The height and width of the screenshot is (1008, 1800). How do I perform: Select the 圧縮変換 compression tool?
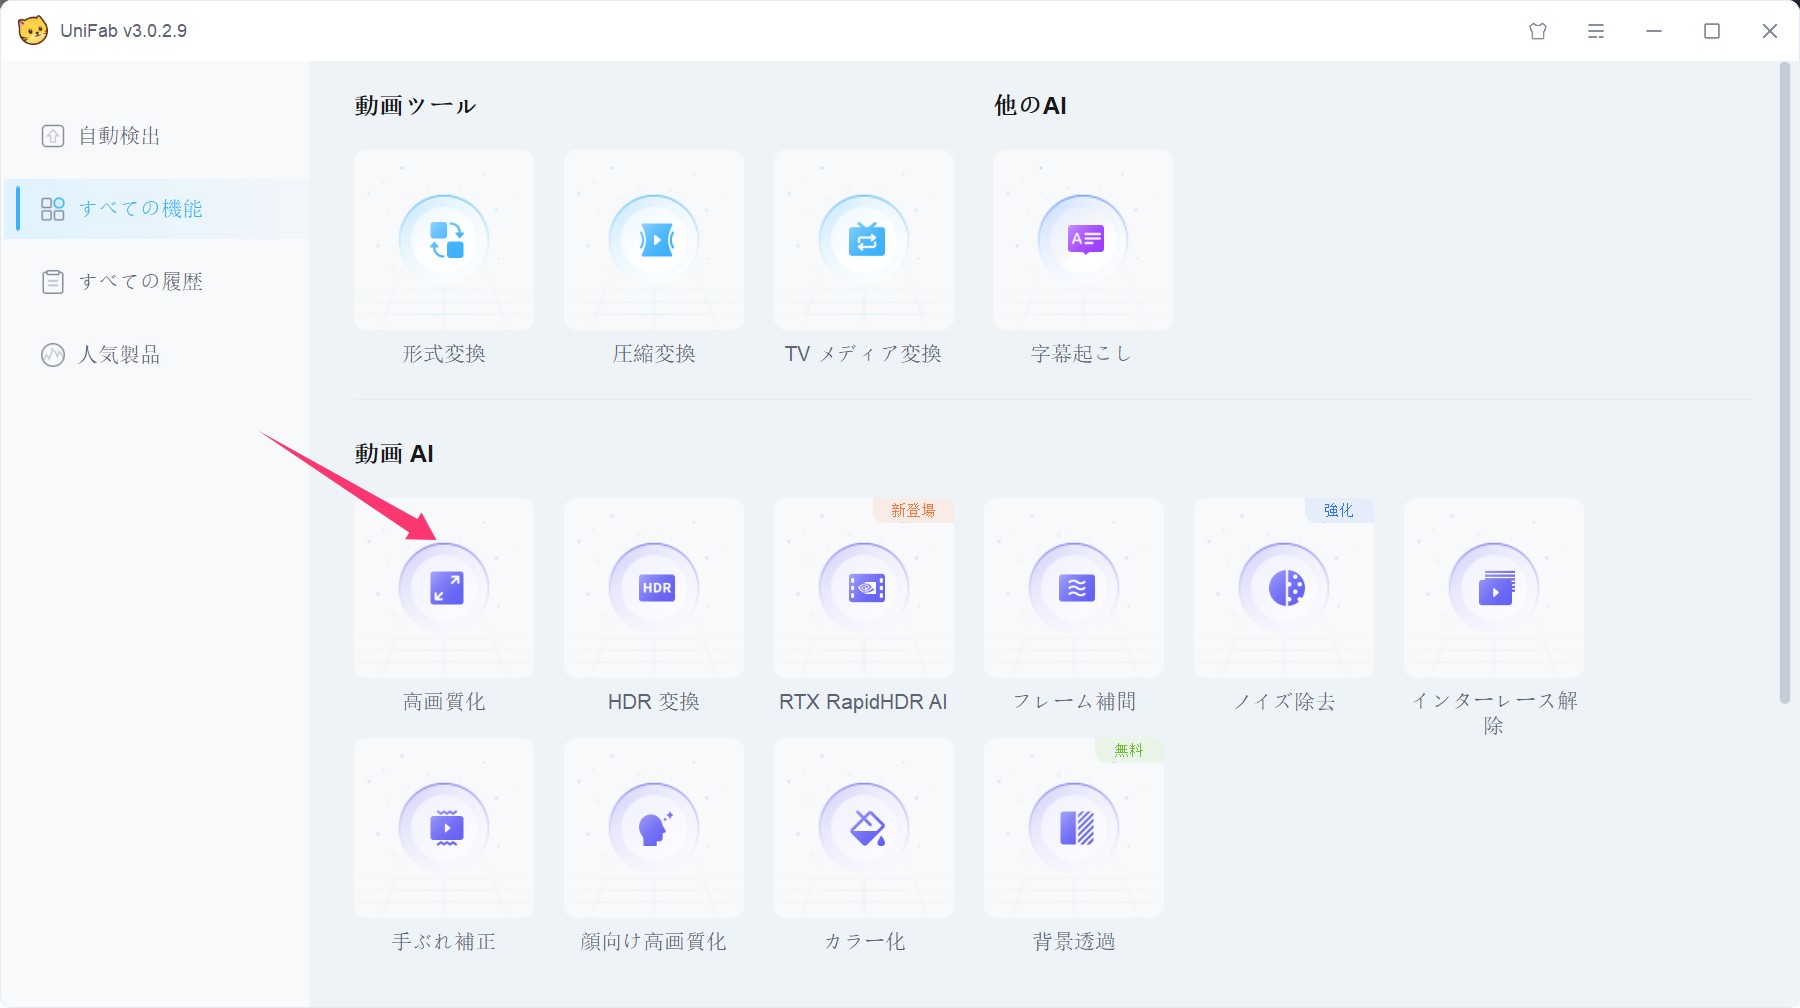[653, 240]
